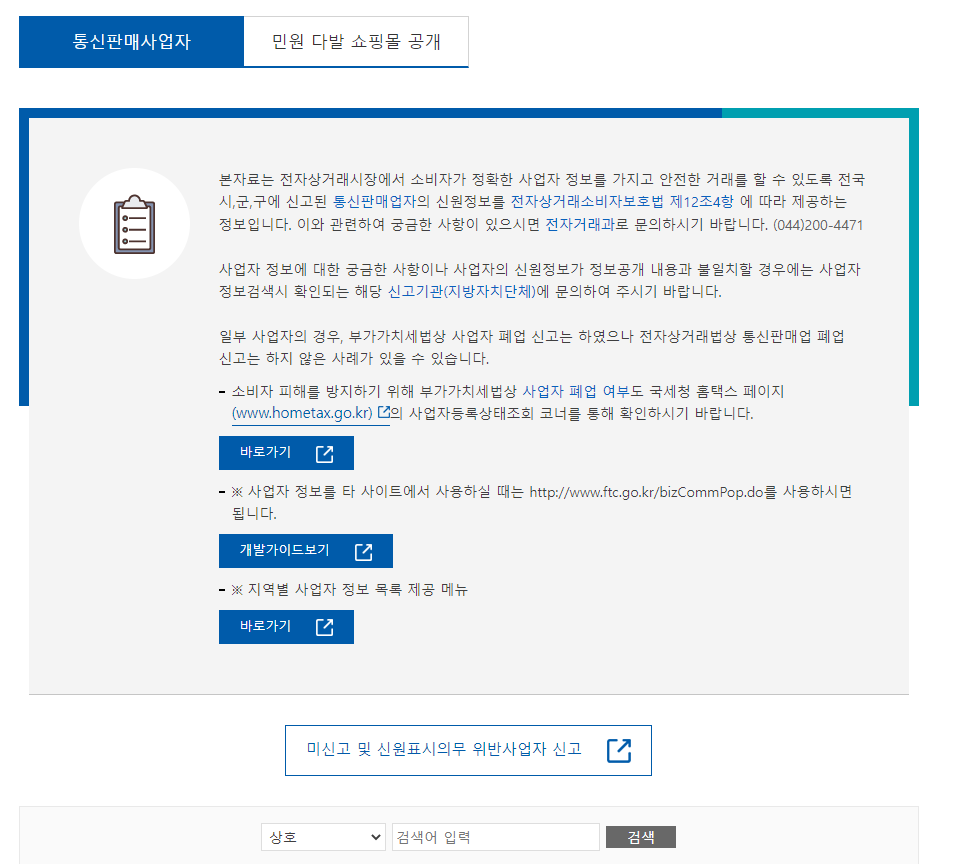
Task: Click the 전자거래과 link
Action: tap(580, 225)
